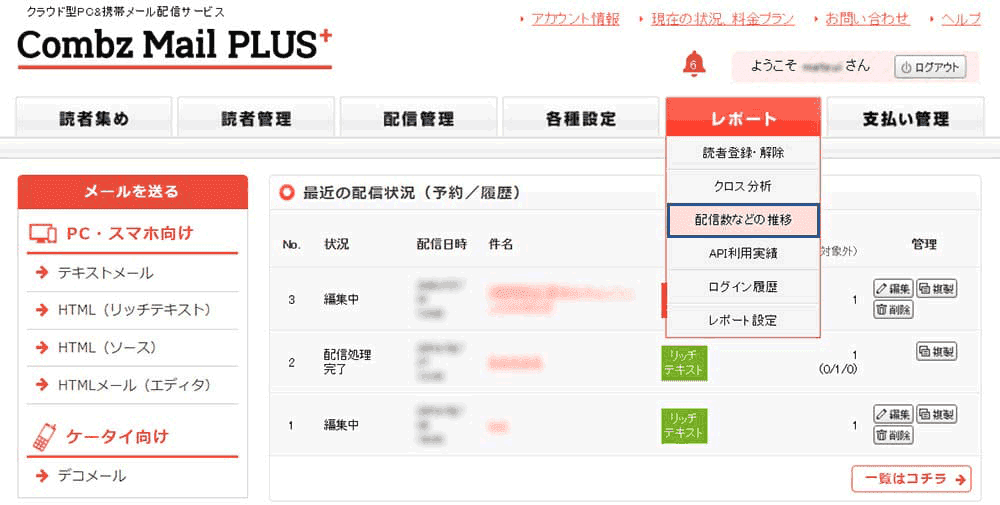Click the 管理 column header
This screenshot has width=1000, height=505.
point(923,244)
